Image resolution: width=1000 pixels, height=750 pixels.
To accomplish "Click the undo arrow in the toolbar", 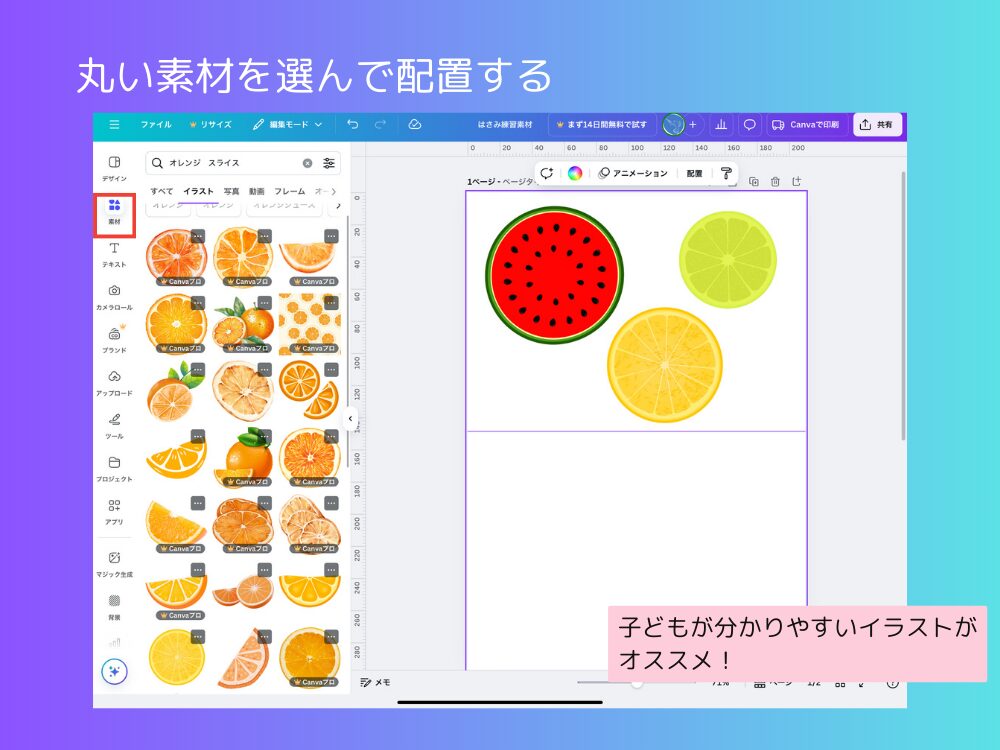I will pyautogui.click(x=350, y=124).
